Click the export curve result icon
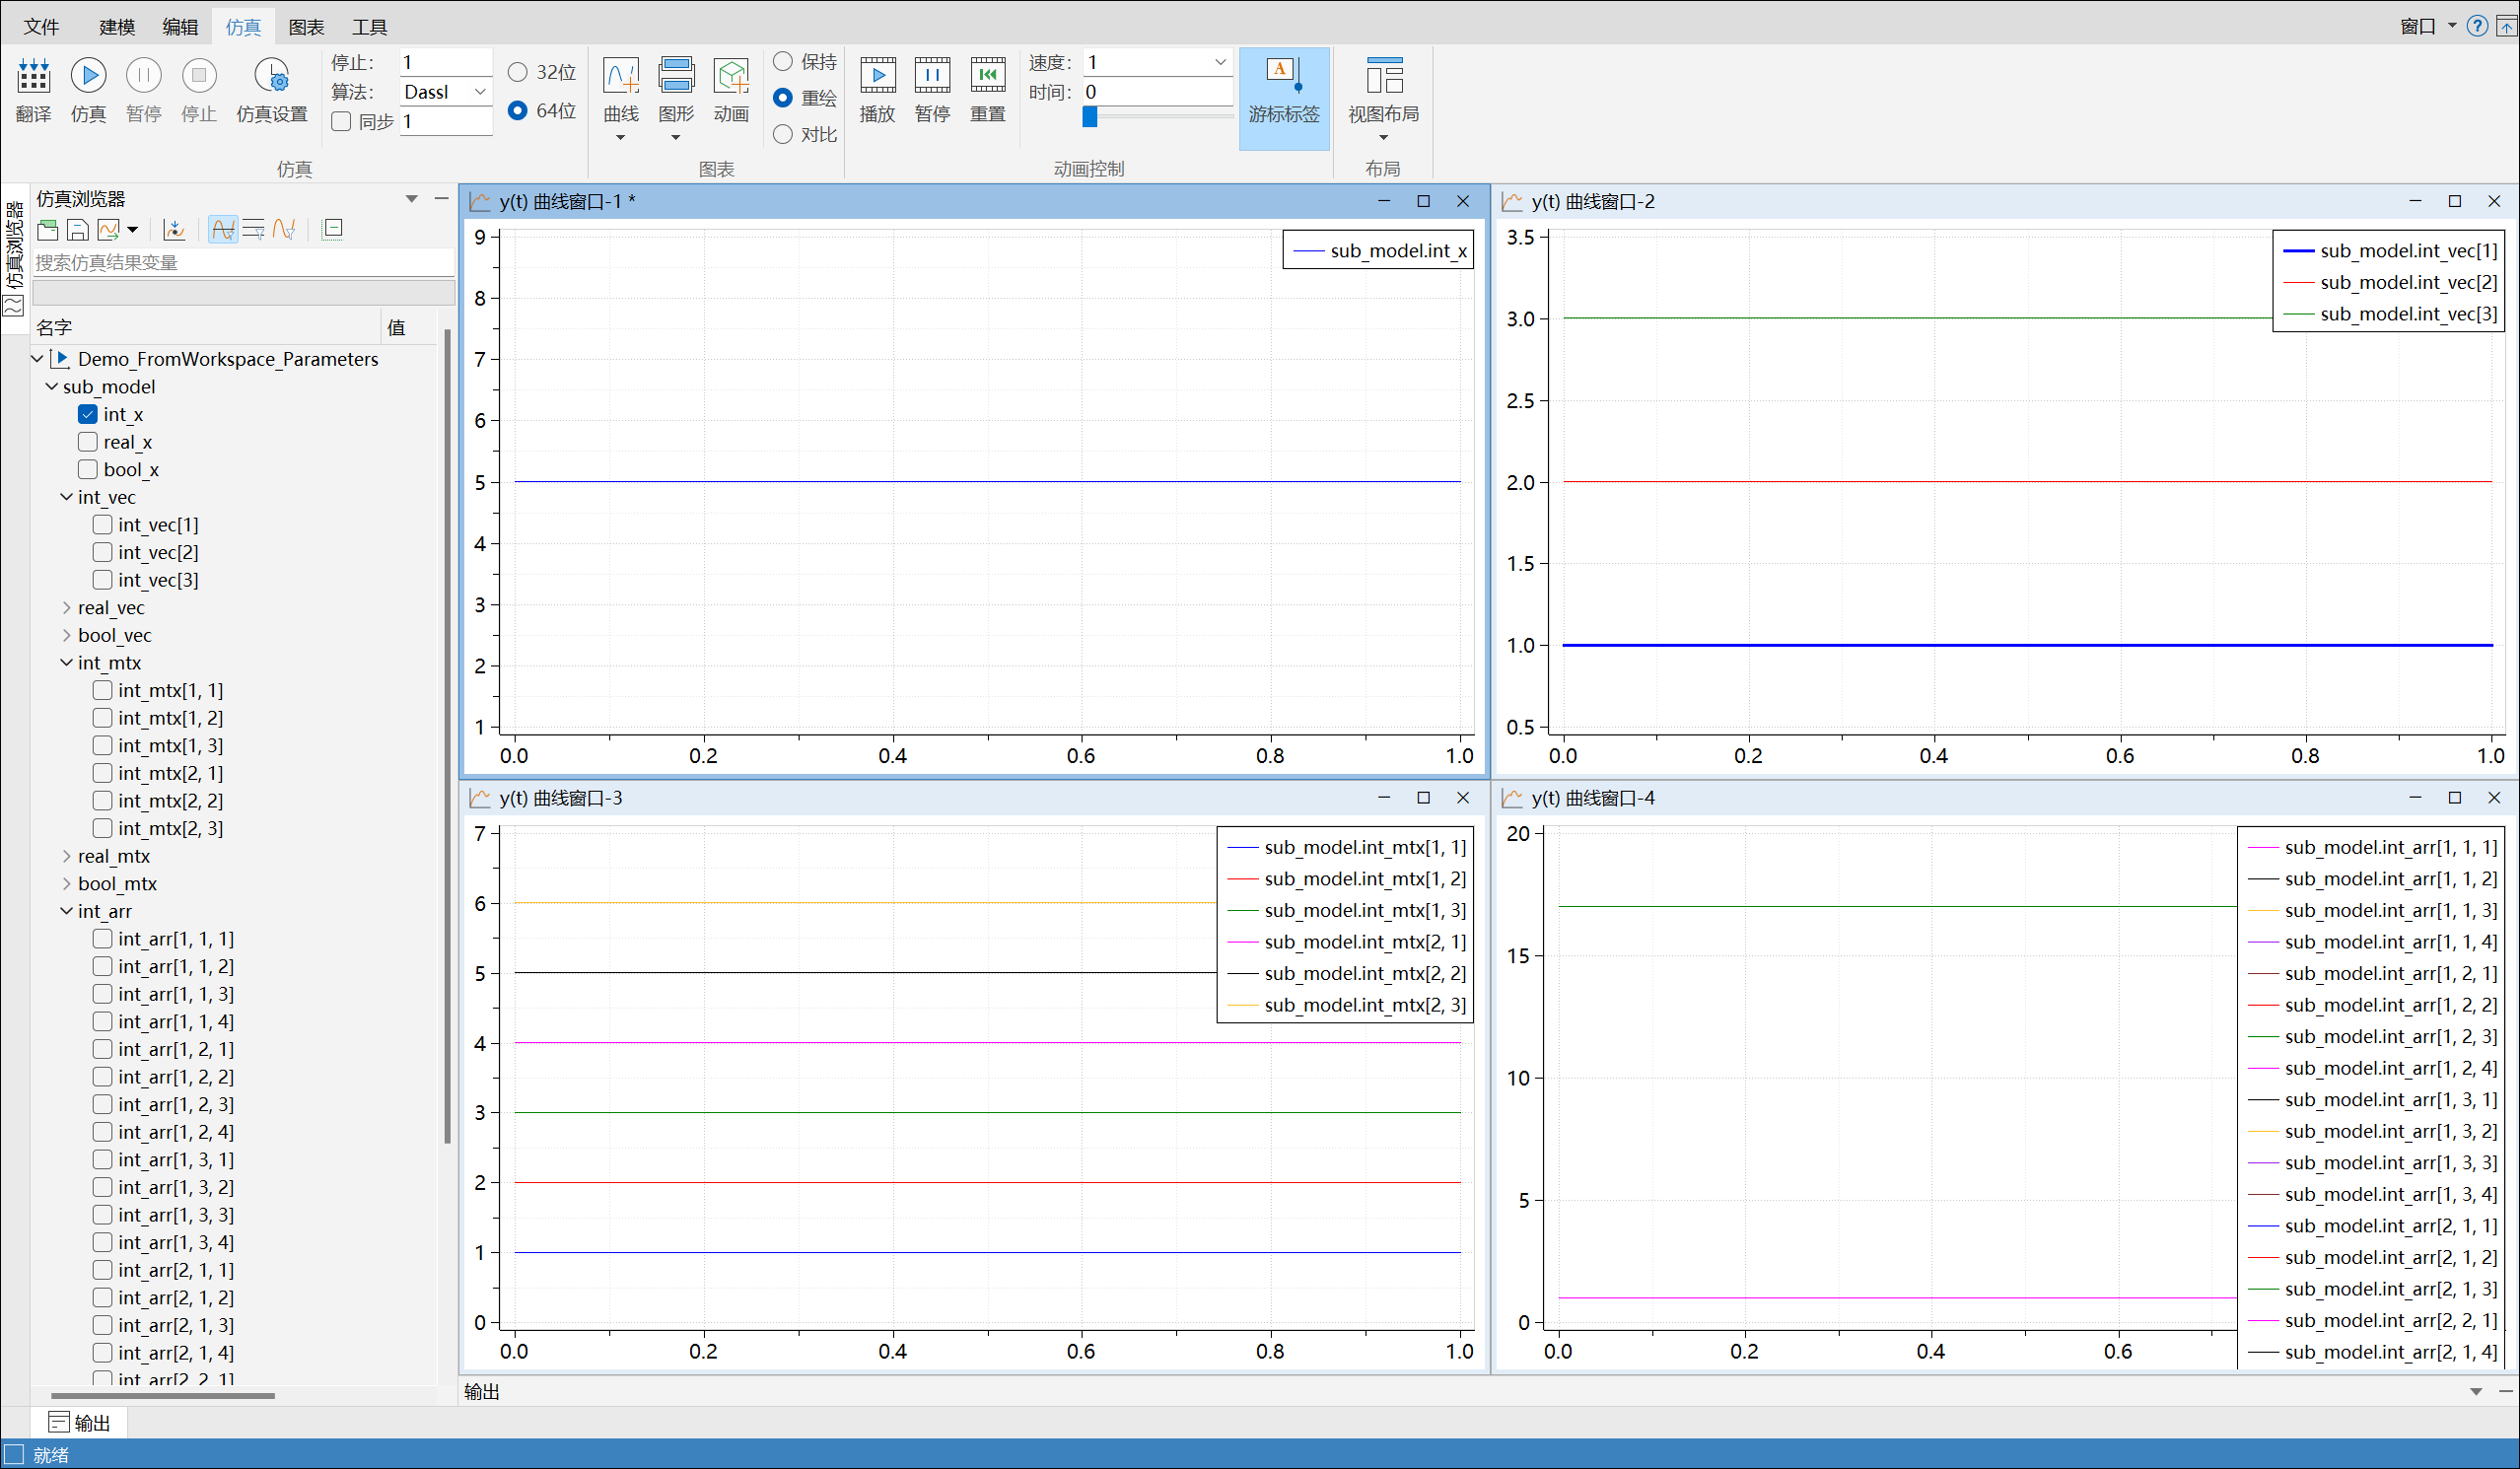 pos(108,230)
